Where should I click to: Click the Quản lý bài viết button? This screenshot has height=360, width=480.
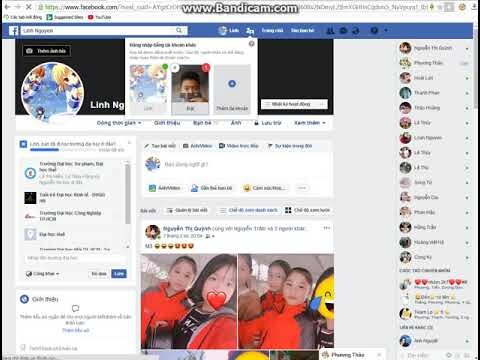[x=187, y=210]
